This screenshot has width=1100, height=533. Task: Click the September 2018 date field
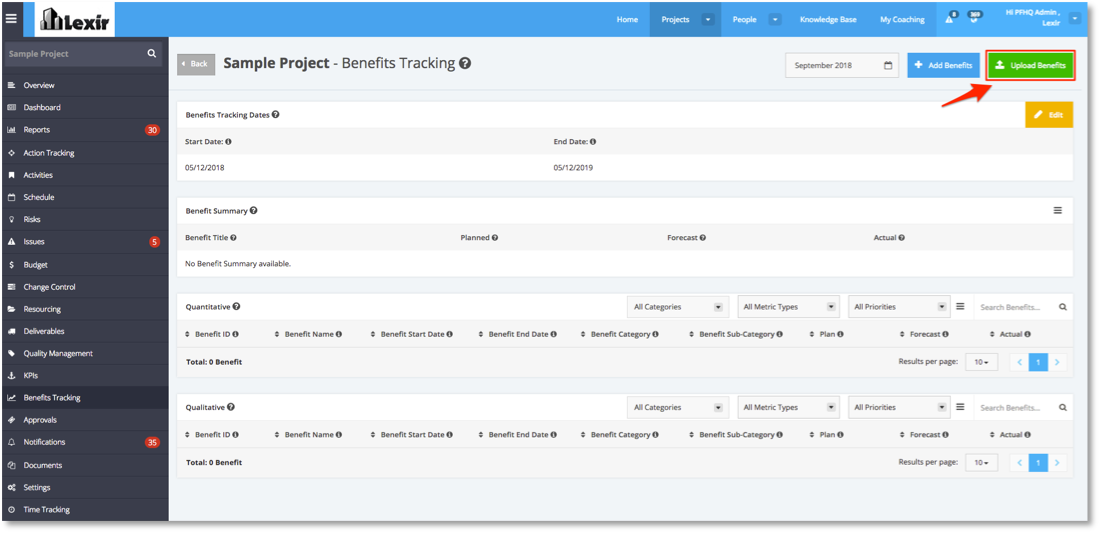point(842,65)
